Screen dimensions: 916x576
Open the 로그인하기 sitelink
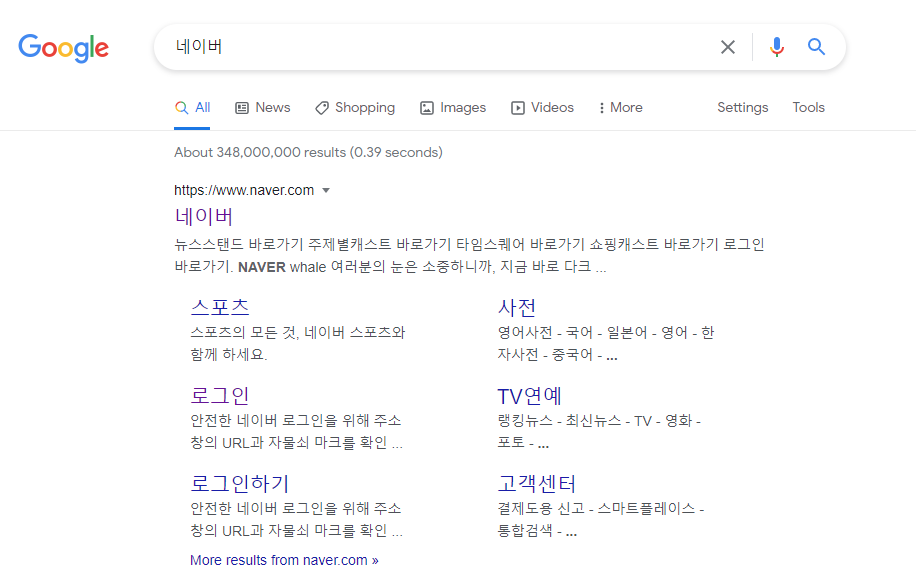coord(240,483)
